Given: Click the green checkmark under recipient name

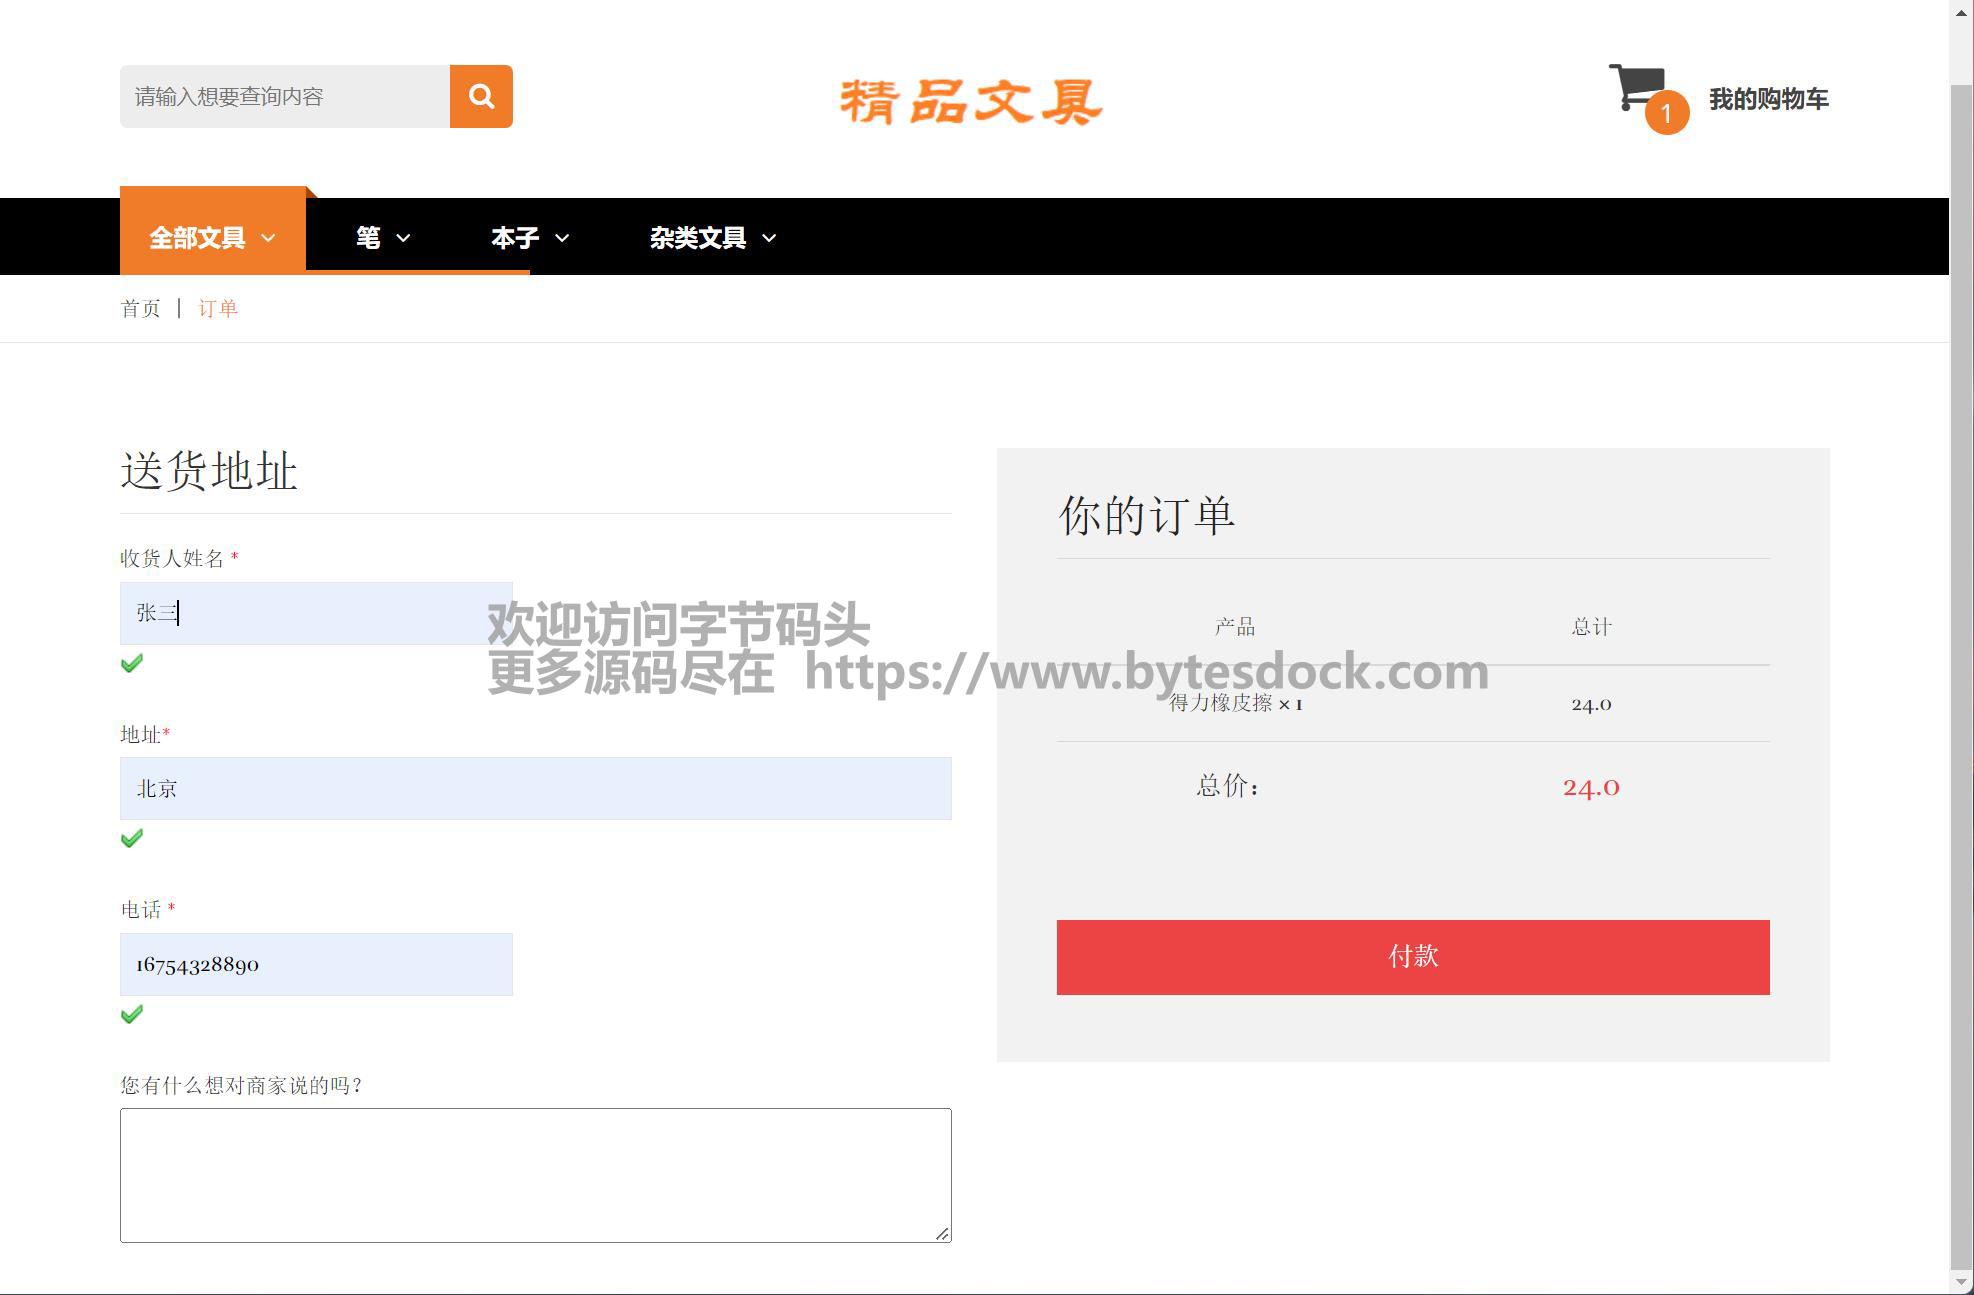Looking at the screenshot, I should 132,663.
